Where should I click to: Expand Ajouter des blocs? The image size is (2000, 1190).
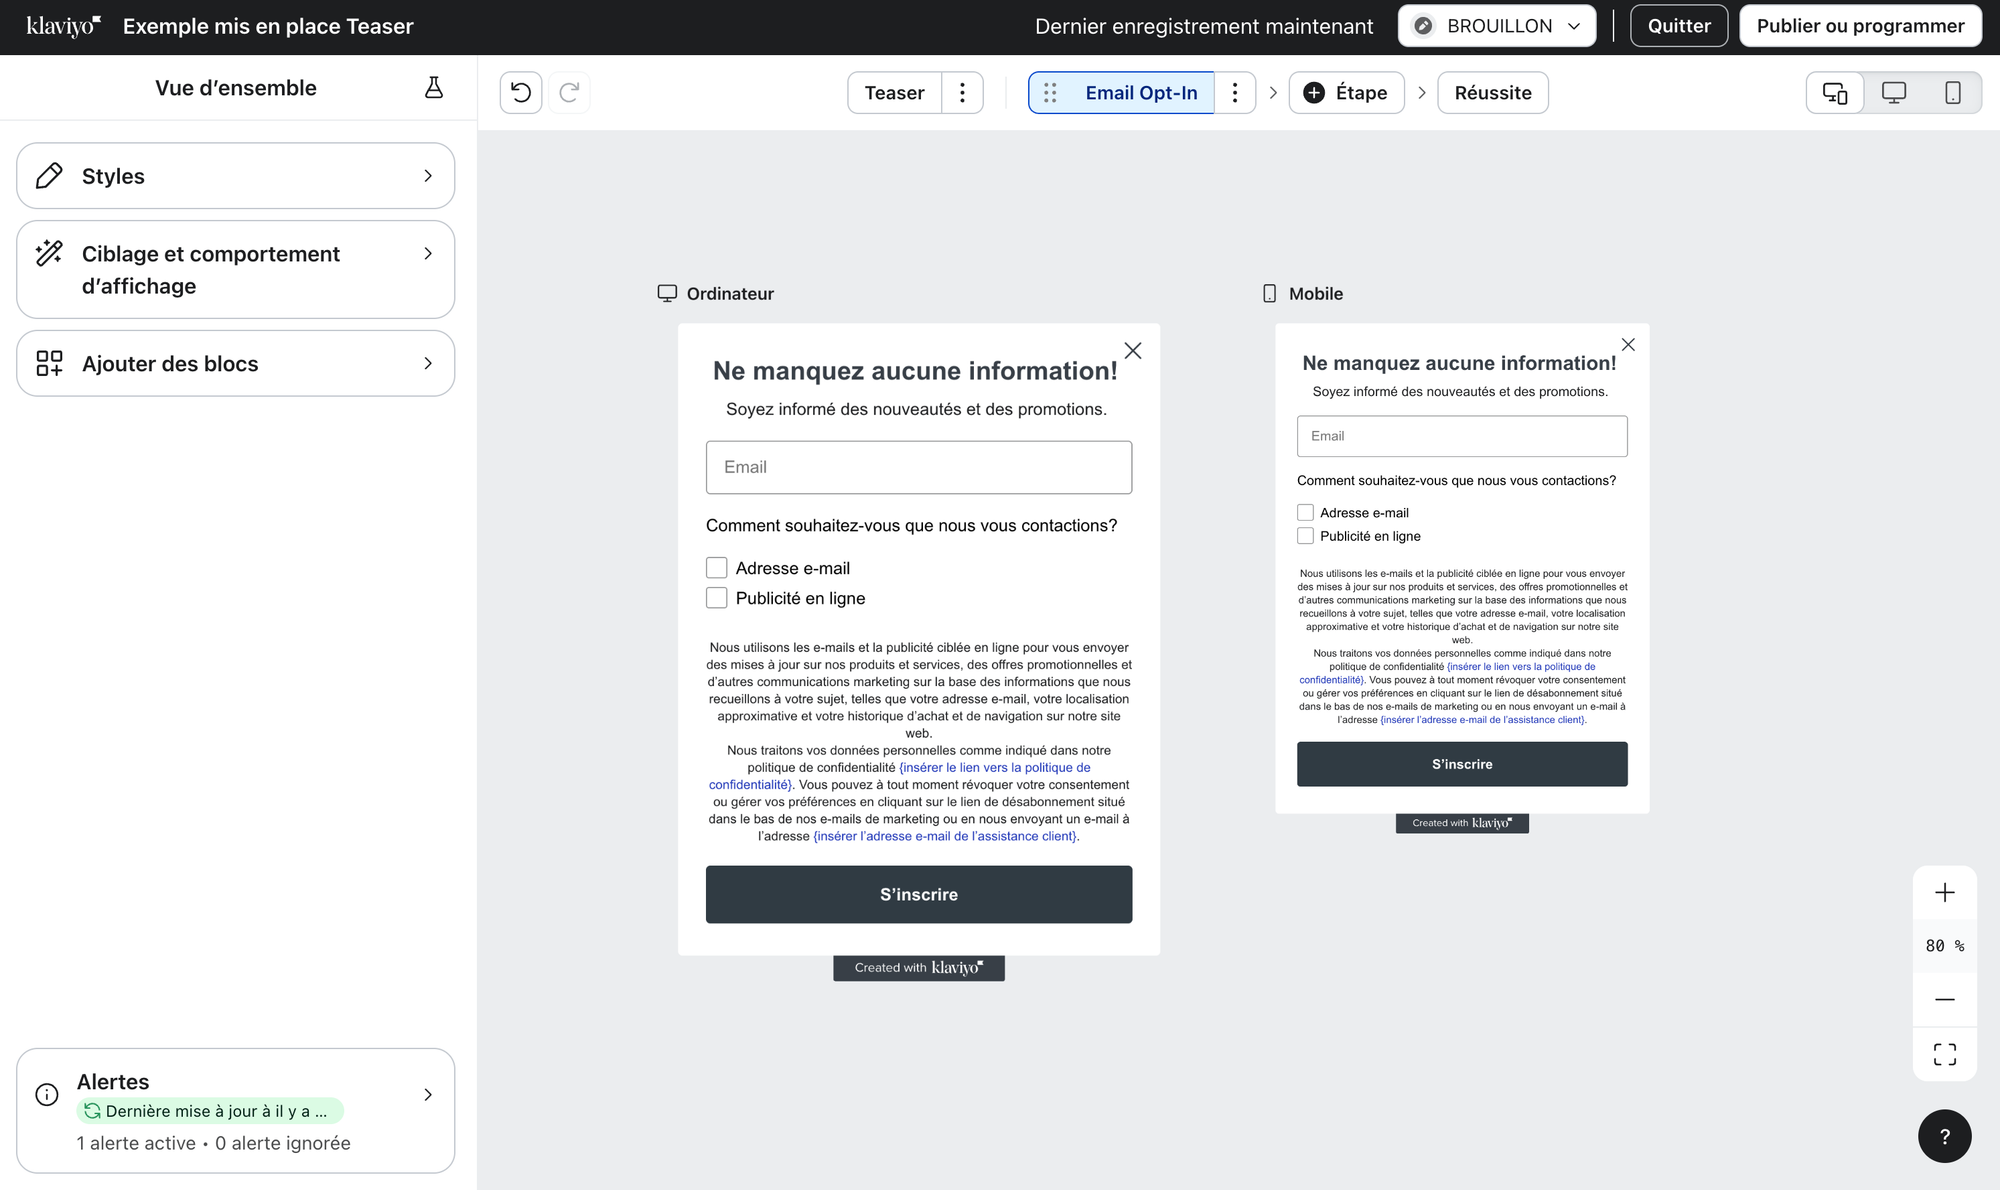coord(236,364)
